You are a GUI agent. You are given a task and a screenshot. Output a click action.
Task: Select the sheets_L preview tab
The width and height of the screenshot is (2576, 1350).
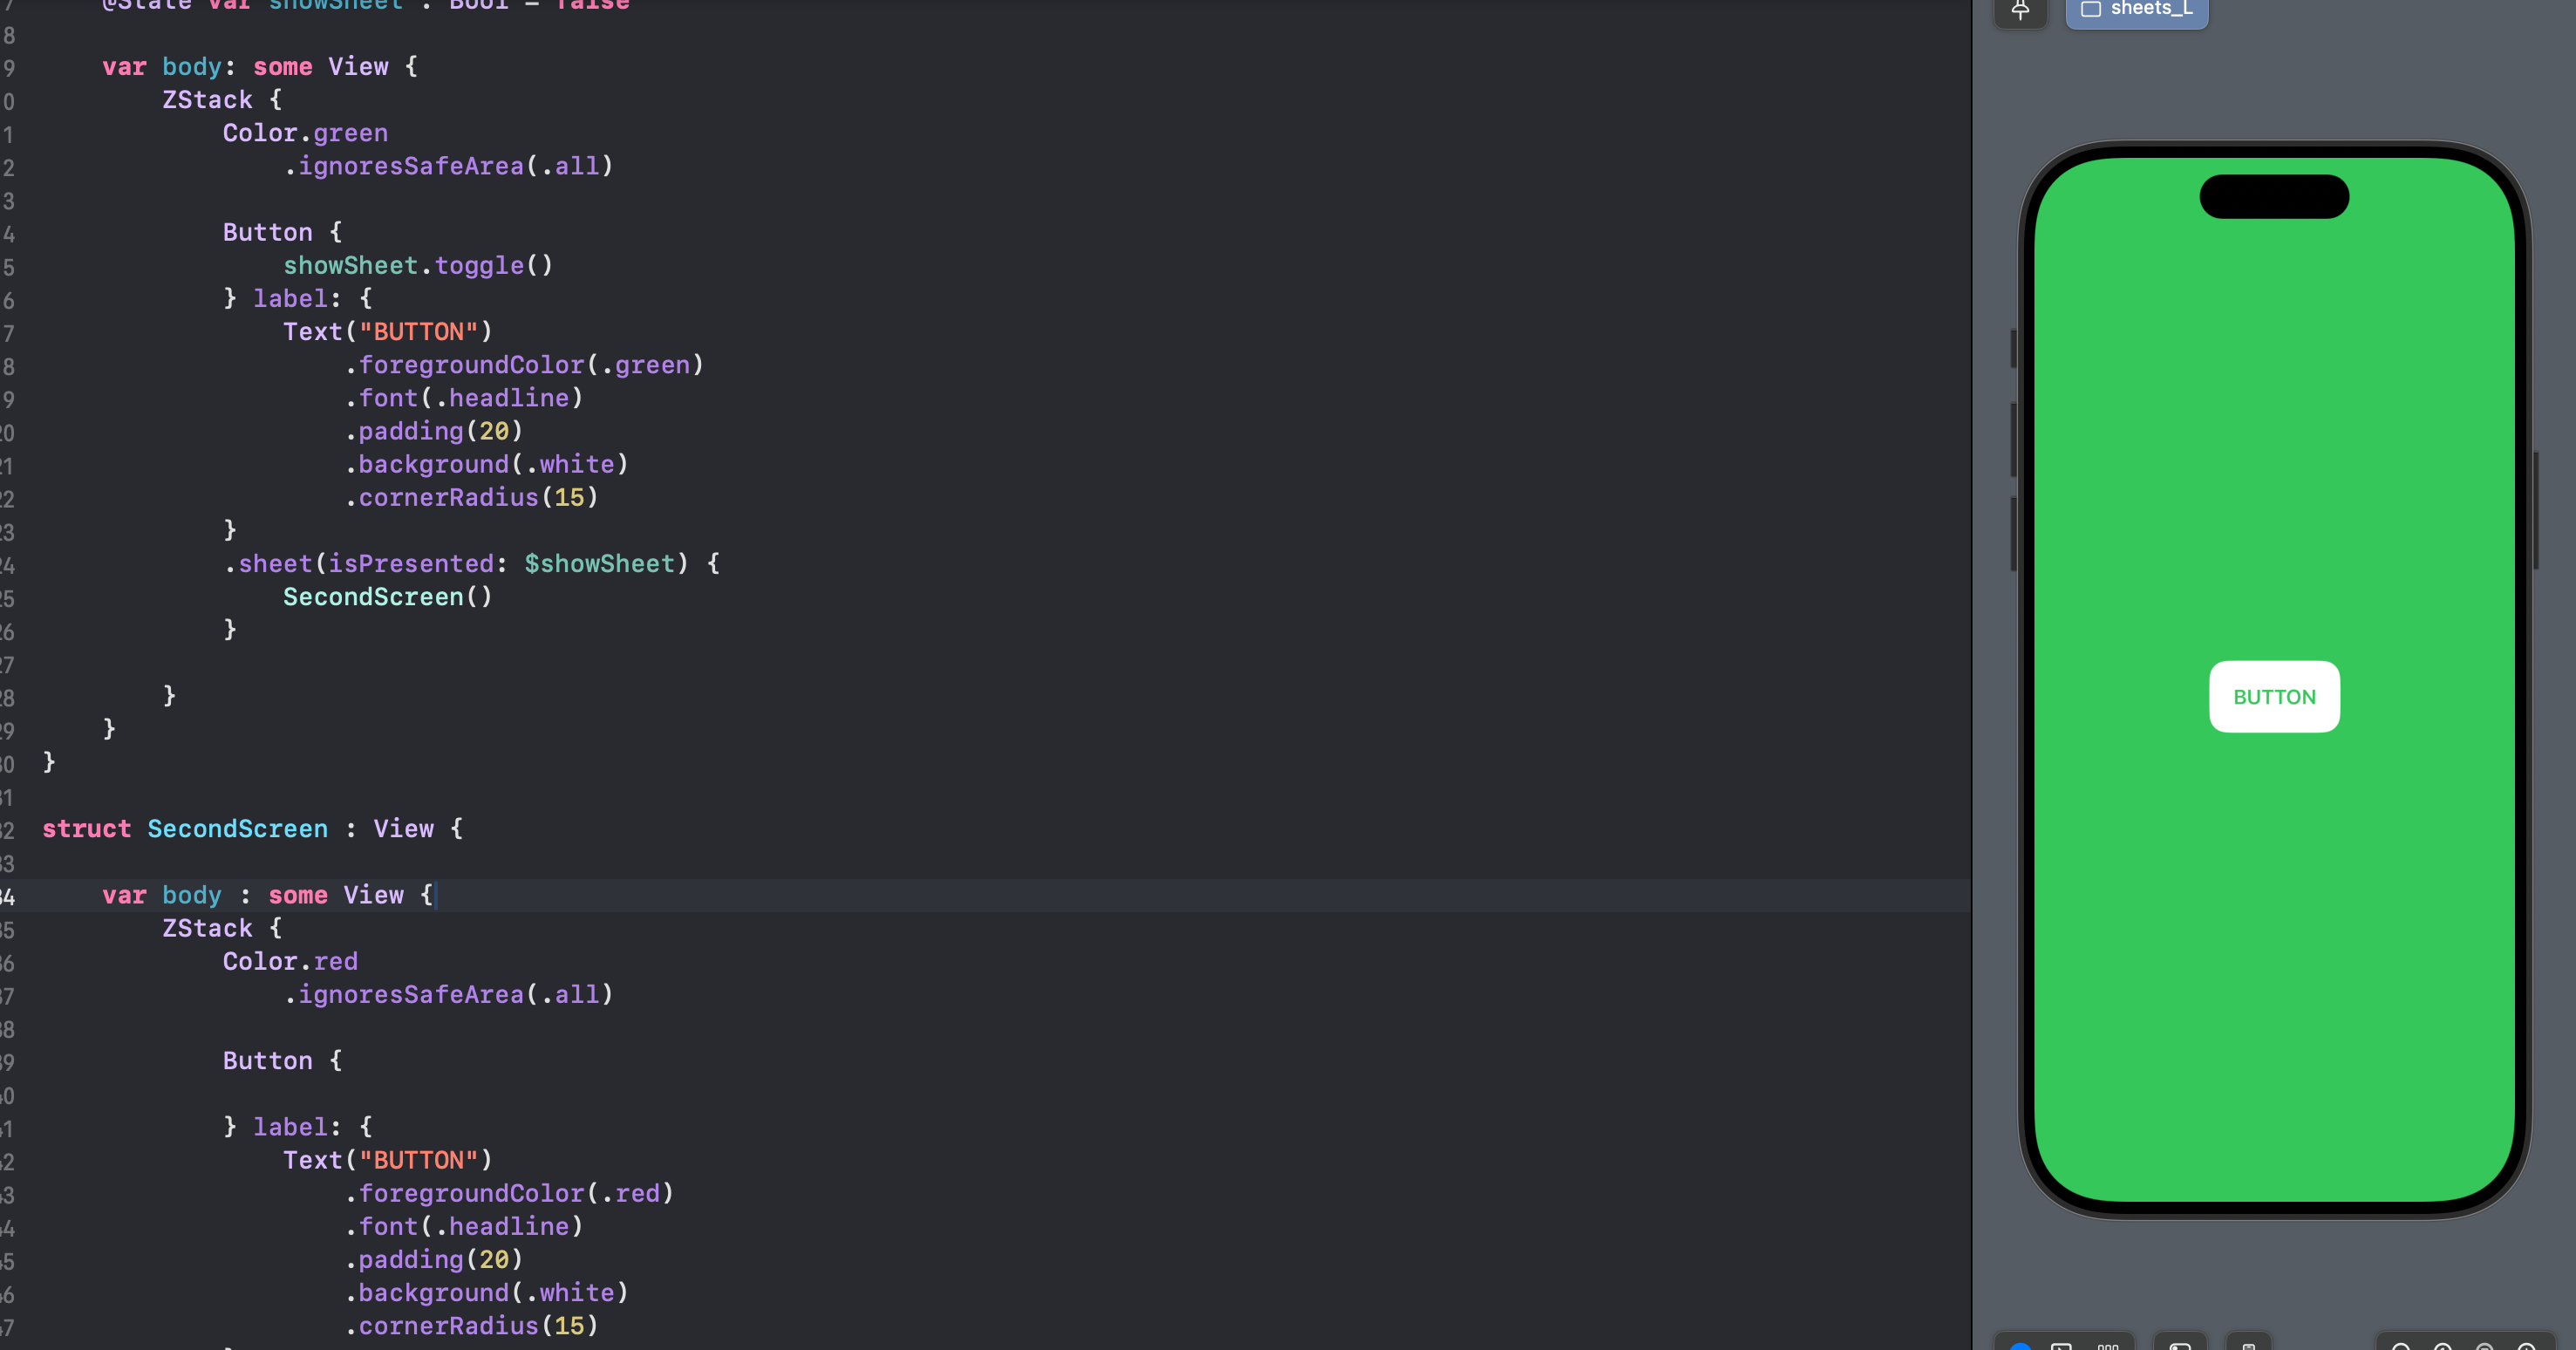coord(2137,10)
